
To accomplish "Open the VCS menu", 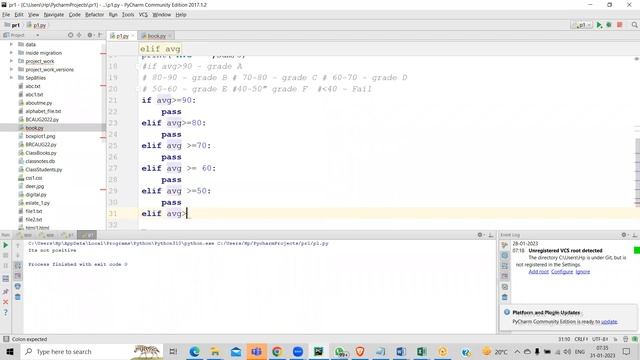I will (143, 15).
